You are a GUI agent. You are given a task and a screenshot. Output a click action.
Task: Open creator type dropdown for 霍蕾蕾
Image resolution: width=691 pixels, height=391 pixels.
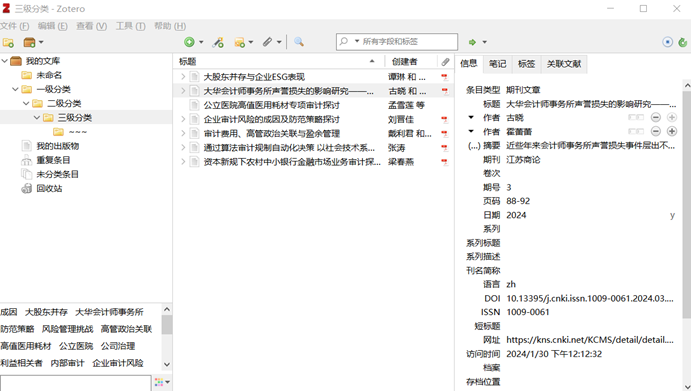pyautogui.click(x=471, y=131)
